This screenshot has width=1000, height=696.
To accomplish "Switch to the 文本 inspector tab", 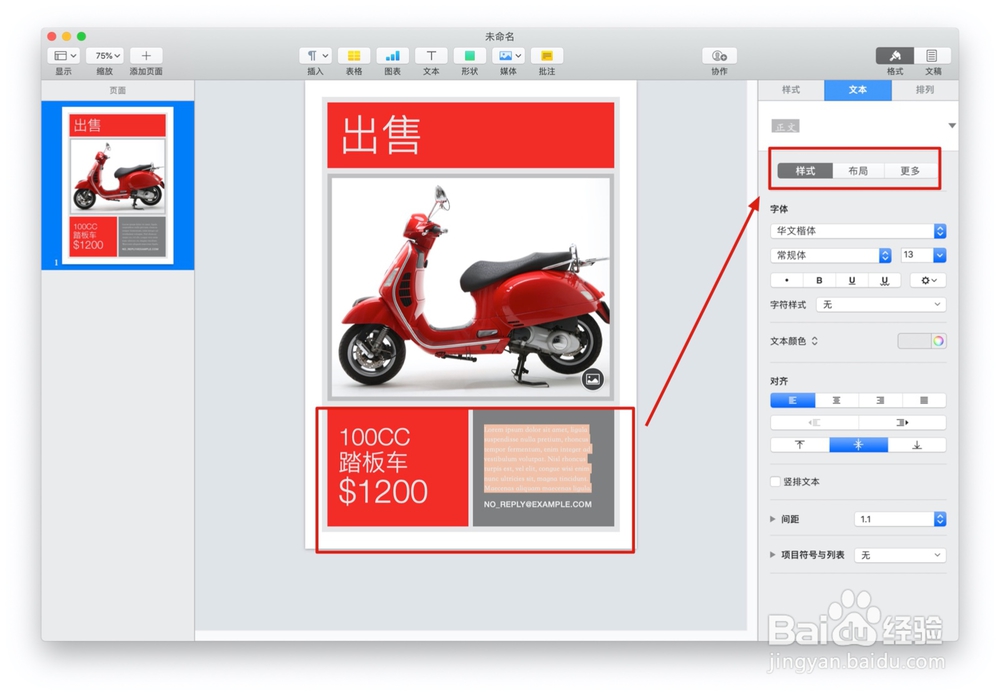I will tap(858, 90).
